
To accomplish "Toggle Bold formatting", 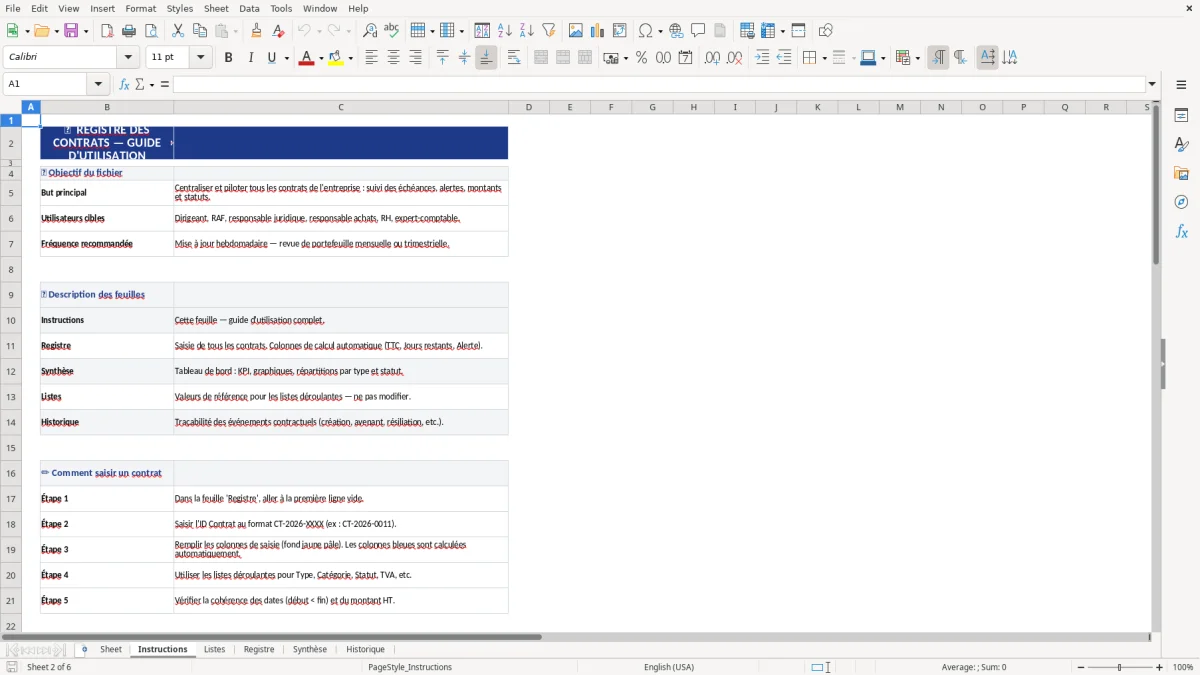I will (x=228, y=58).
